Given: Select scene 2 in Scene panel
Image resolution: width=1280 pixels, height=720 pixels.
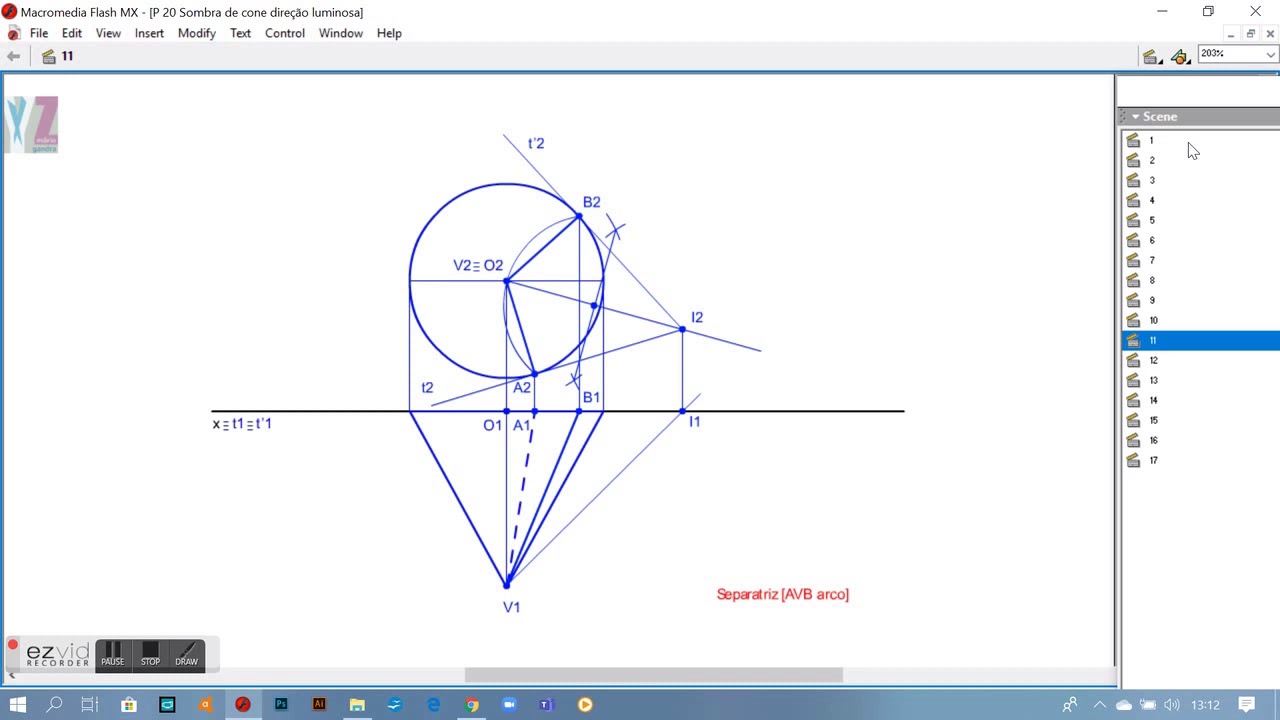Looking at the screenshot, I should tap(1200, 161).
